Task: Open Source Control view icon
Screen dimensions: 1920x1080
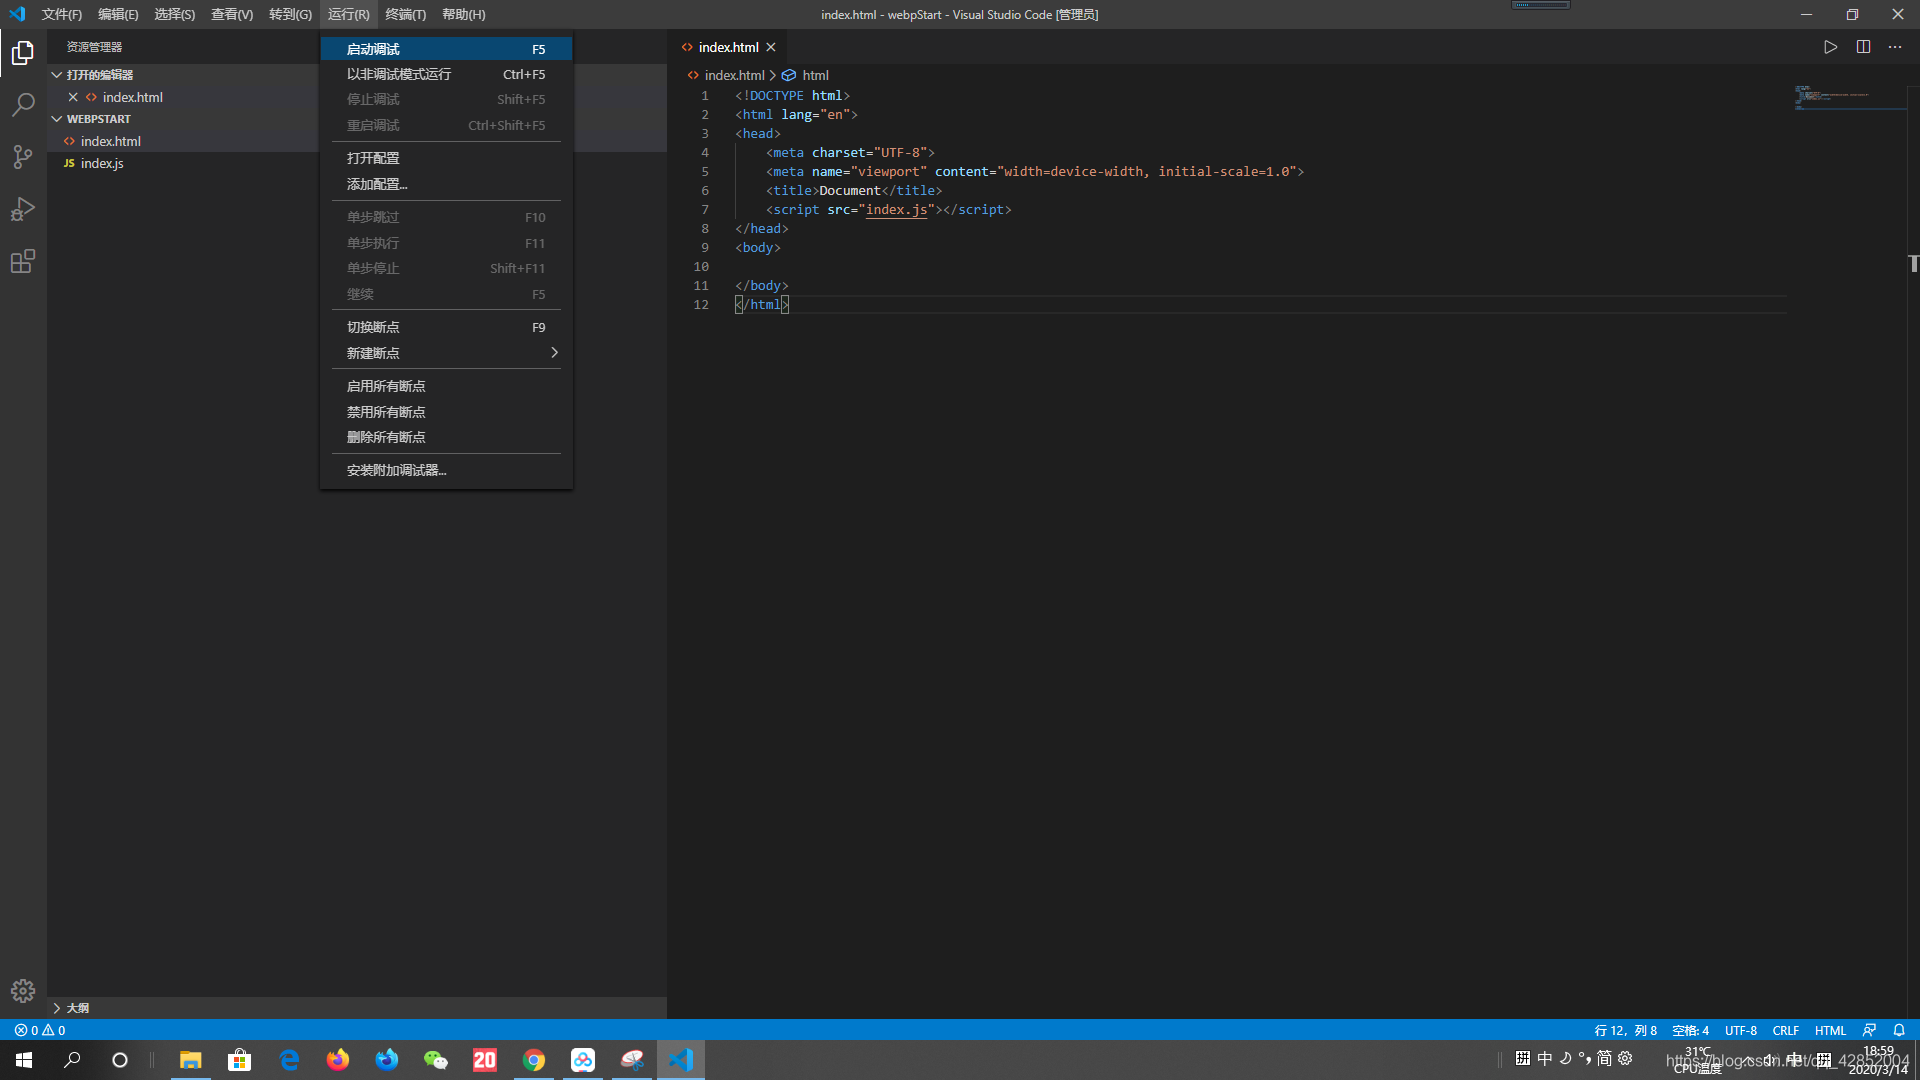Action: click(x=23, y=157)
